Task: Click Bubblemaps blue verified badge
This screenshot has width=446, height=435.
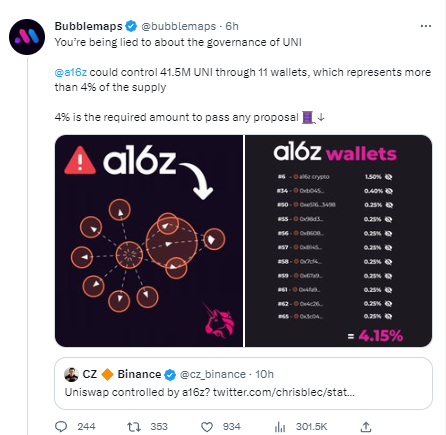Action: coord(131,26)
